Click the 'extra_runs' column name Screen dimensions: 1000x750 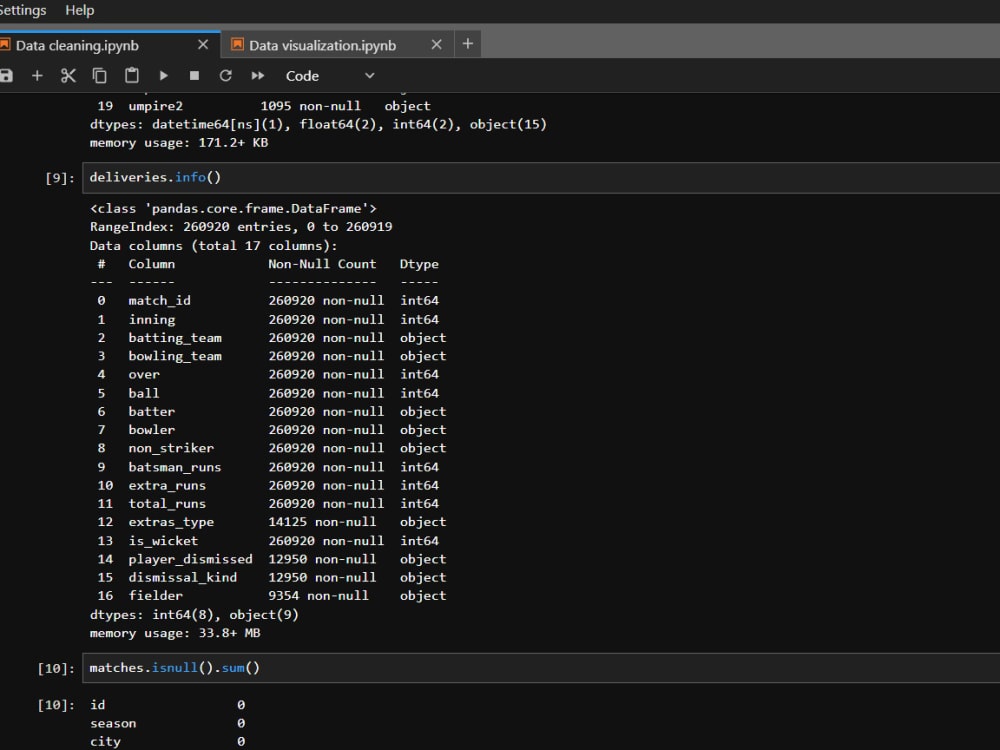(167, 485)
